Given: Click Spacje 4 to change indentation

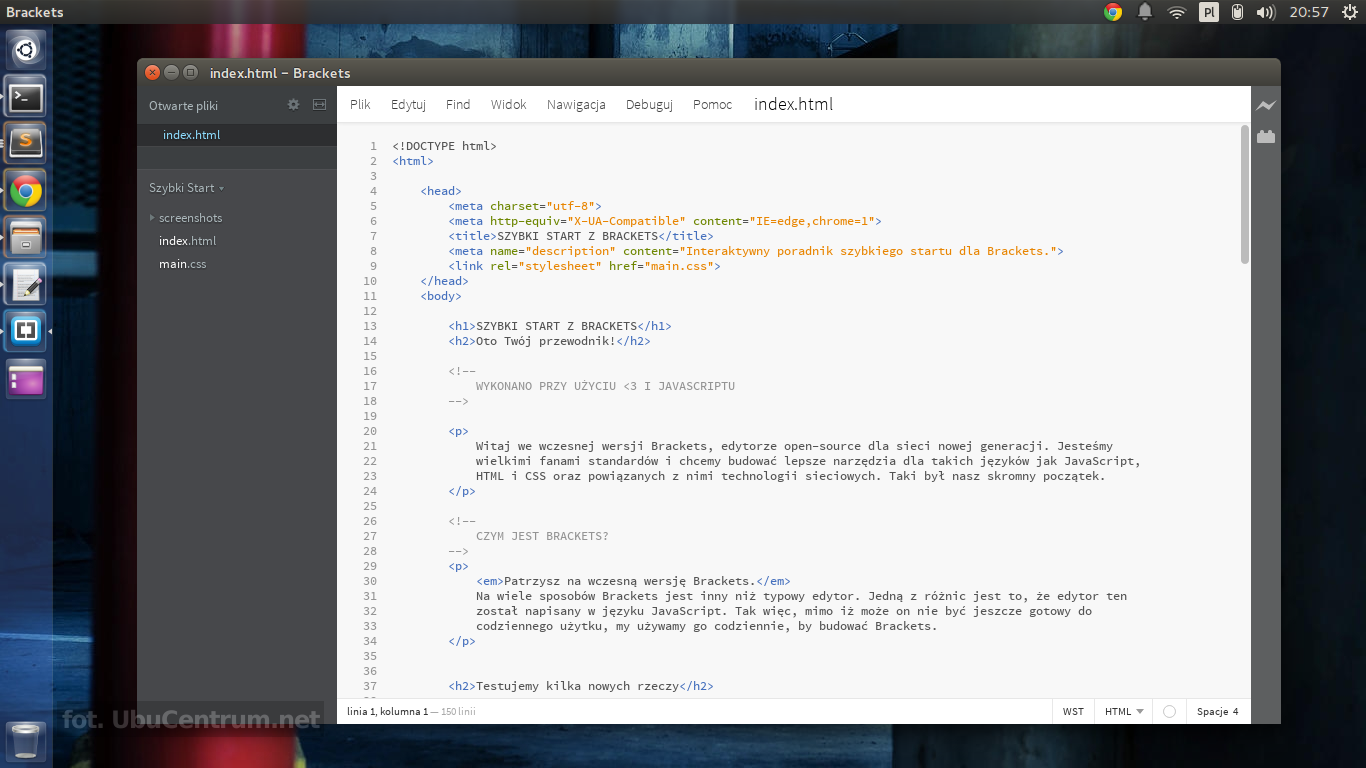Looking at the screenshot, I should tap(1217, 711).
